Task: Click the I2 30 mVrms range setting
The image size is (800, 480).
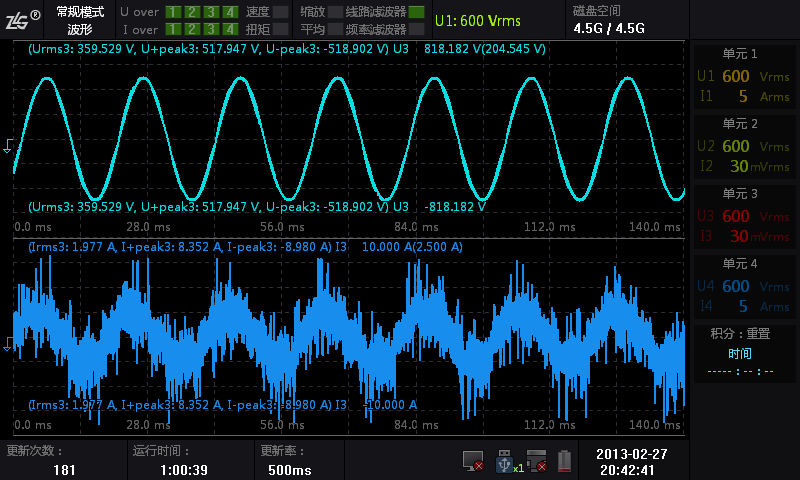Action: [743, 166]
